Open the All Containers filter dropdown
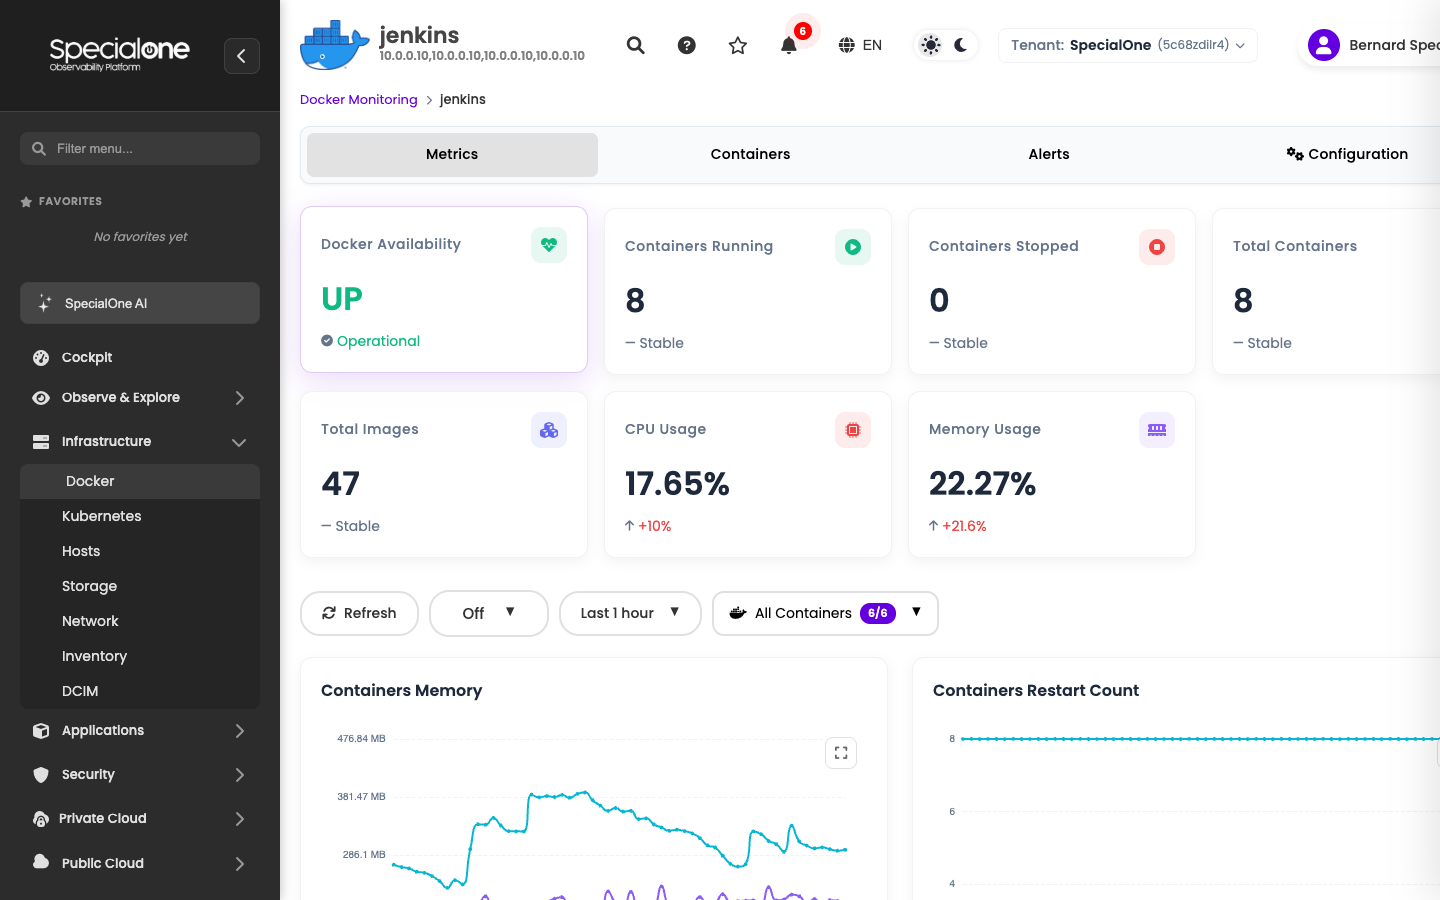 coord(825,613)
